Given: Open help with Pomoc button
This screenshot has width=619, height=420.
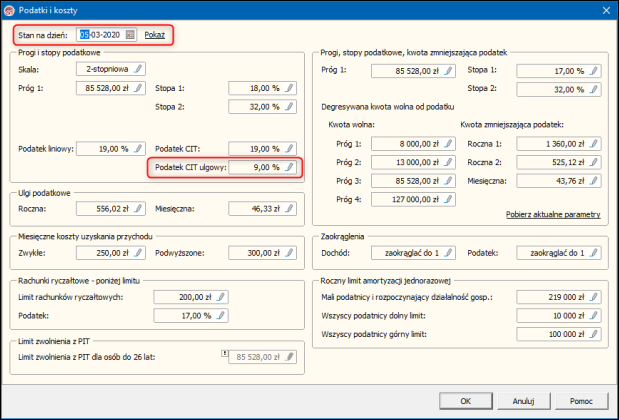Looking at the screenshot, I should click(581, 401).
